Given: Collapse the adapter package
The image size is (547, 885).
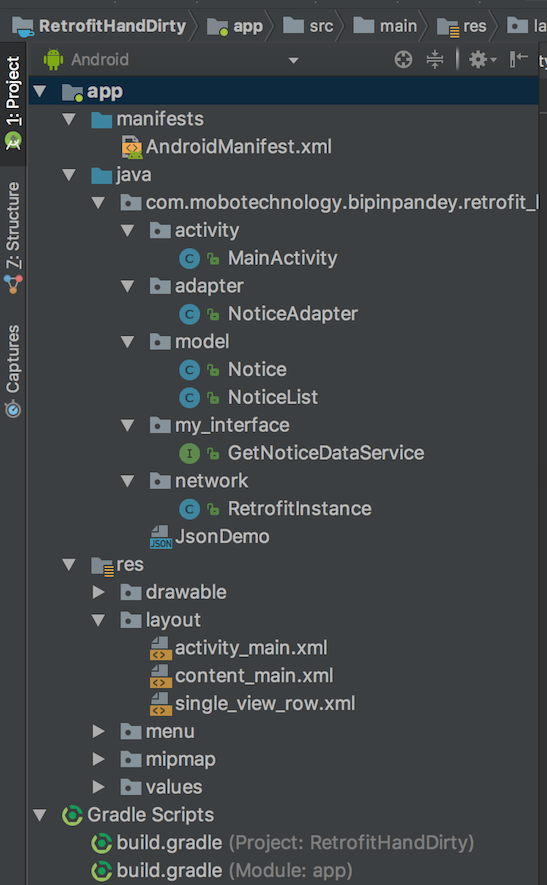Looking at the screenshot, I should coord(128,286).
